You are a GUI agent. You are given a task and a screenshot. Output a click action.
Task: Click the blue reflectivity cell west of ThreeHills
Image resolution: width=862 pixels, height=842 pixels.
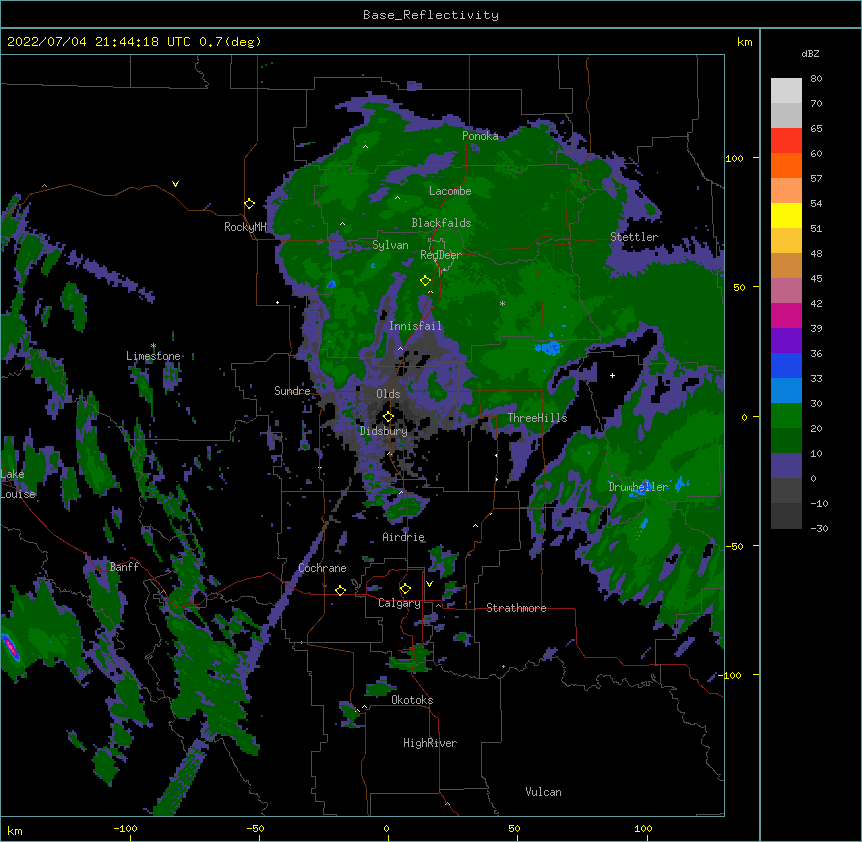coord(548,347)
